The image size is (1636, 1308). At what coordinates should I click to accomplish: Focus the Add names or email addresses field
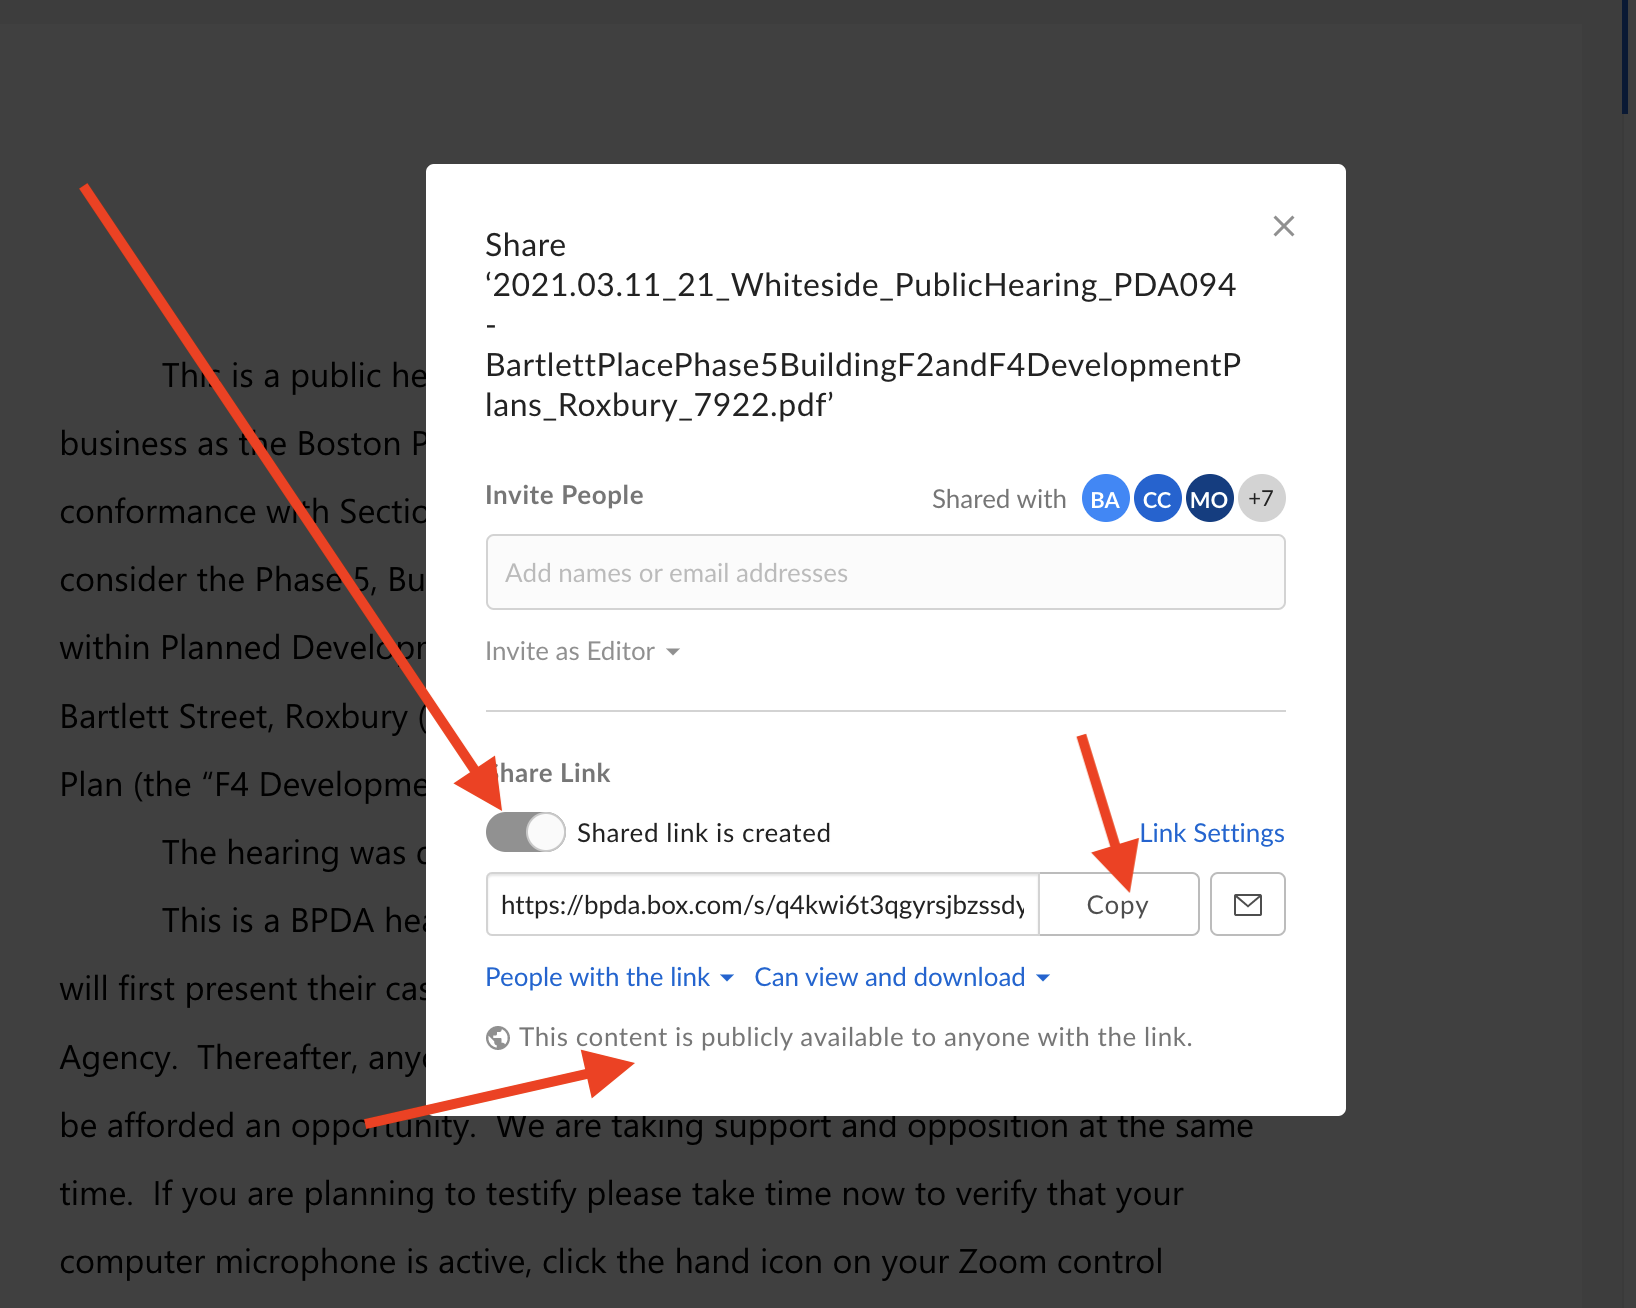(886, 572)
